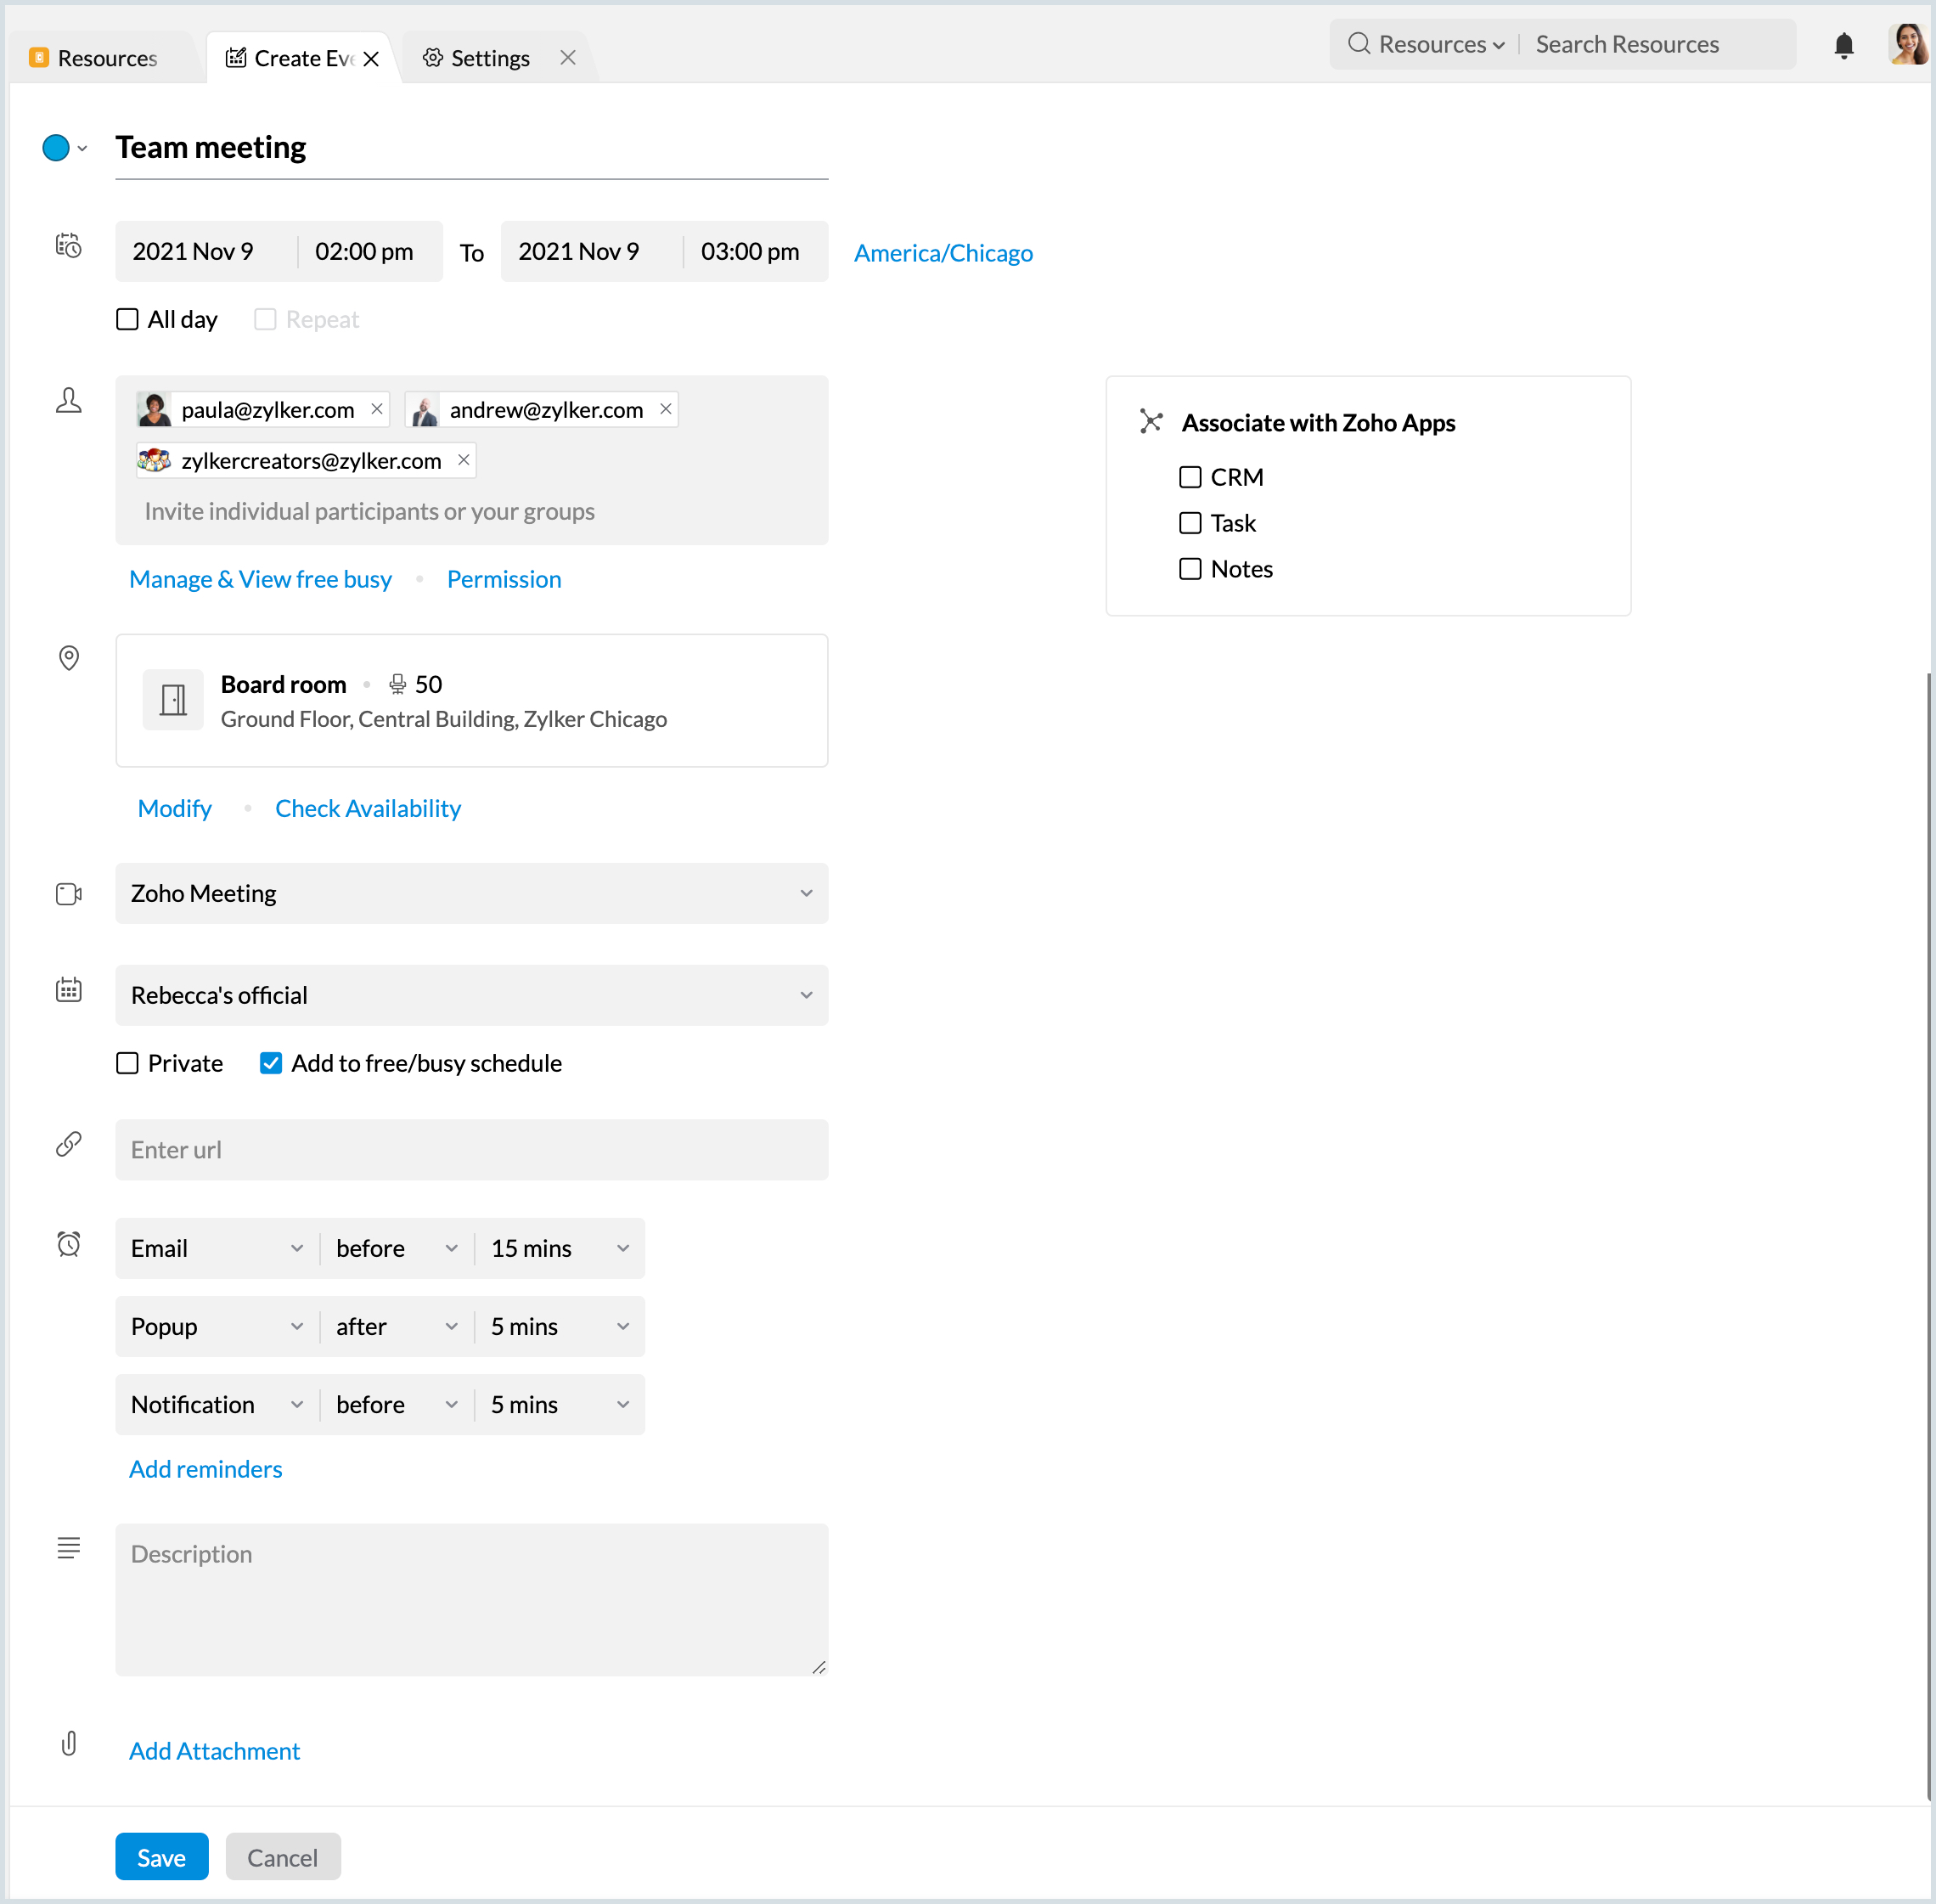This screenshot has width=1936, height=1904.
Task: Expand the Rebecca's official calendar dropdown
Action: pyautogui.click(x=471, y=995)
